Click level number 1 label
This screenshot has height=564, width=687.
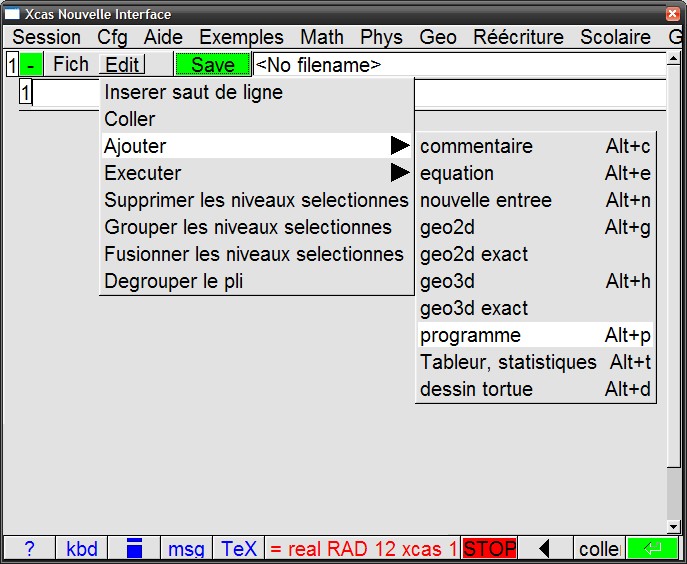(25, 92)
